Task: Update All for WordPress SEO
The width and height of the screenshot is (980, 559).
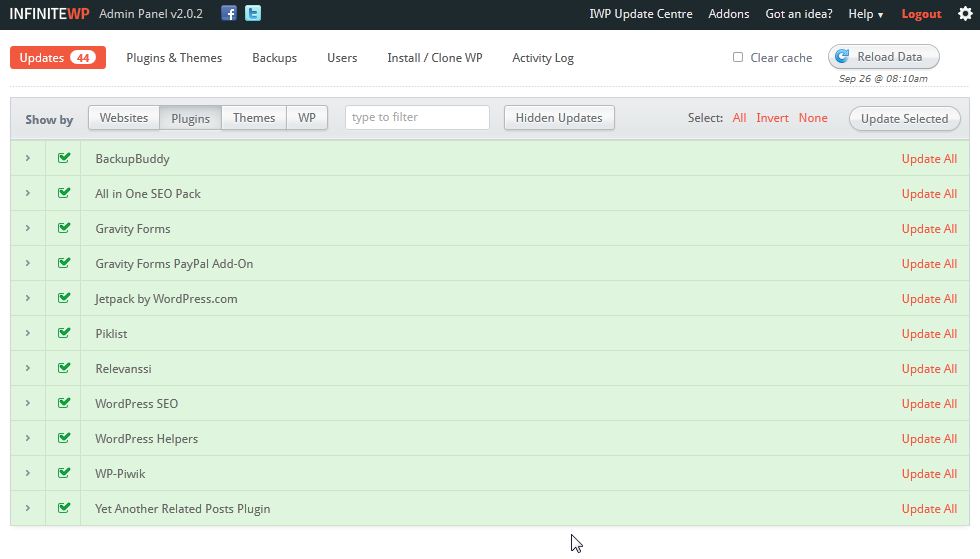Action: pos(929,404)
